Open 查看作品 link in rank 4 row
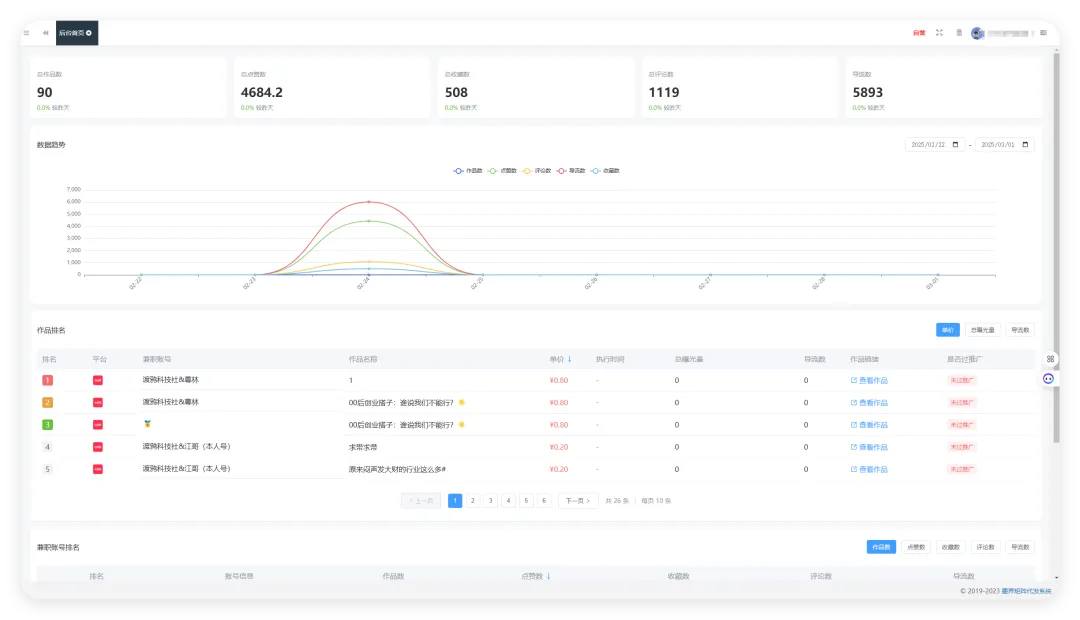 click(869, 447)
